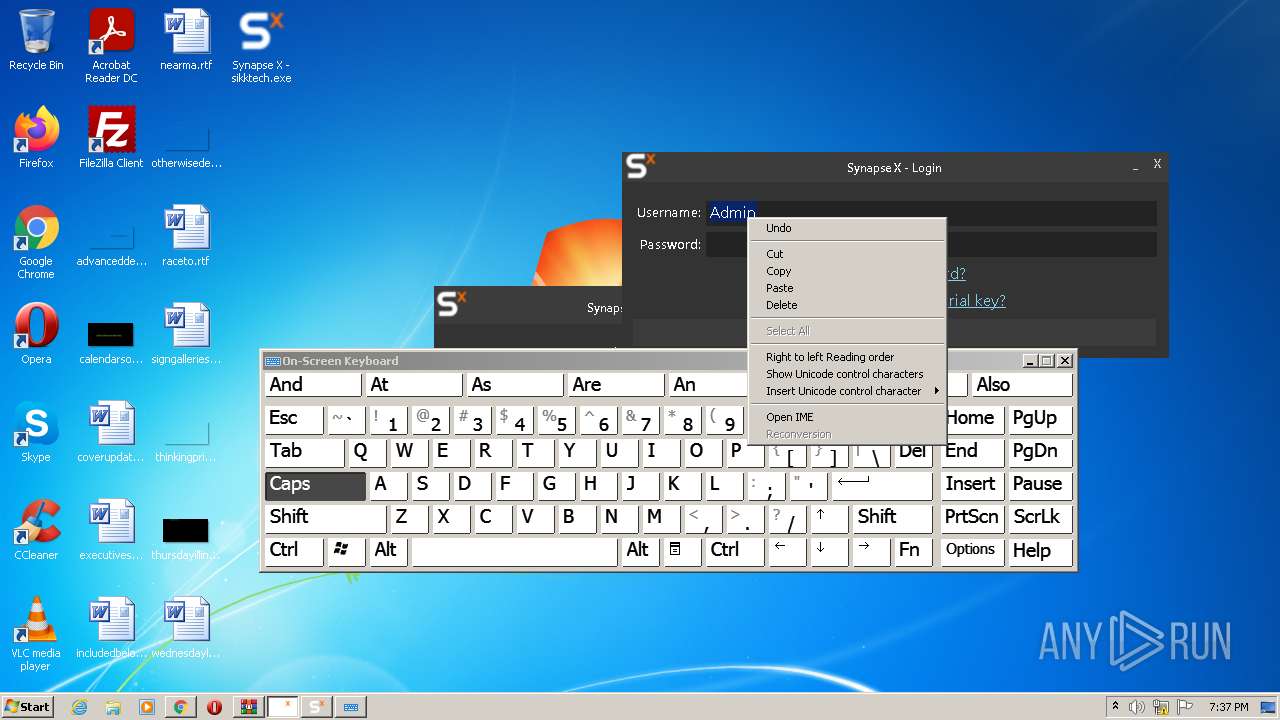The height and width of the screenshot is (720, 1280).
Task: Launch Acrobat Reader DC from desktop
Action: (111, 46)
